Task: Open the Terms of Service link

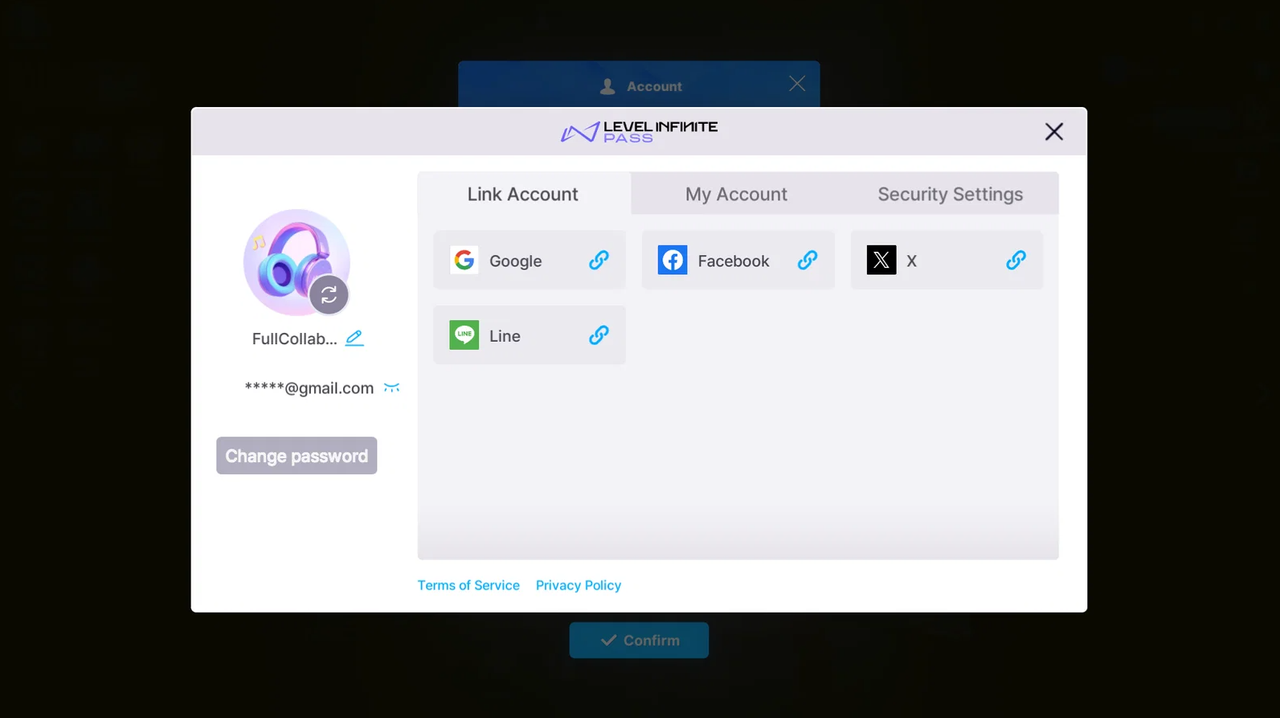Action: coord(469,585)
